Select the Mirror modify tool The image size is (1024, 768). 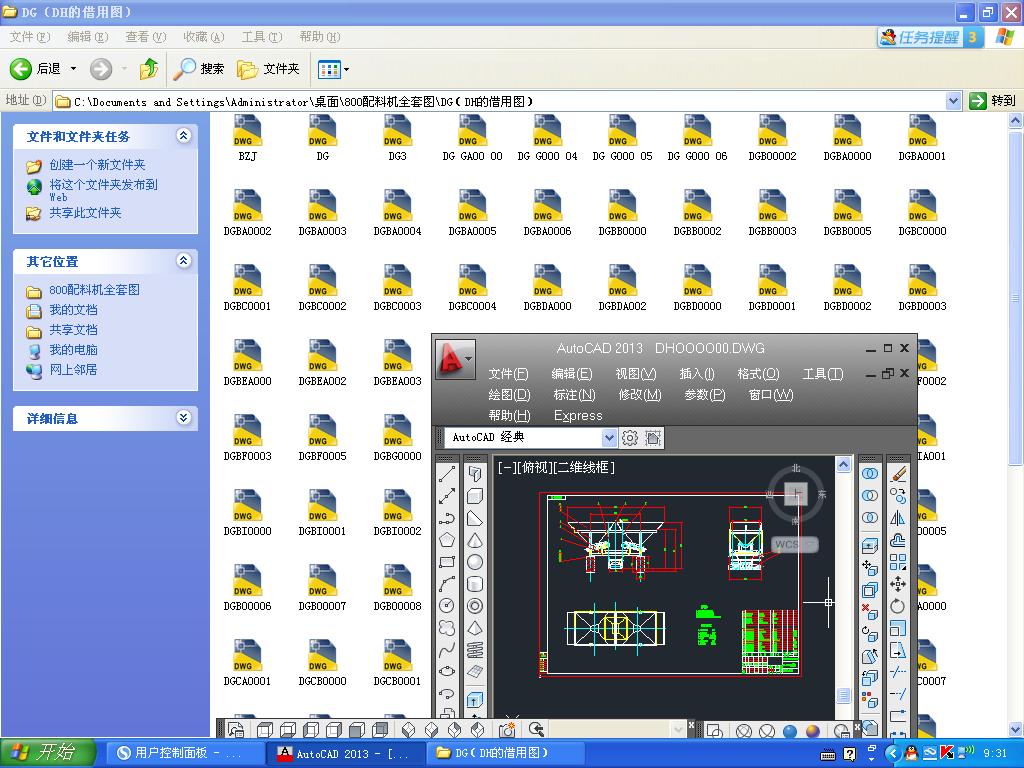click(x=899, y=519)
